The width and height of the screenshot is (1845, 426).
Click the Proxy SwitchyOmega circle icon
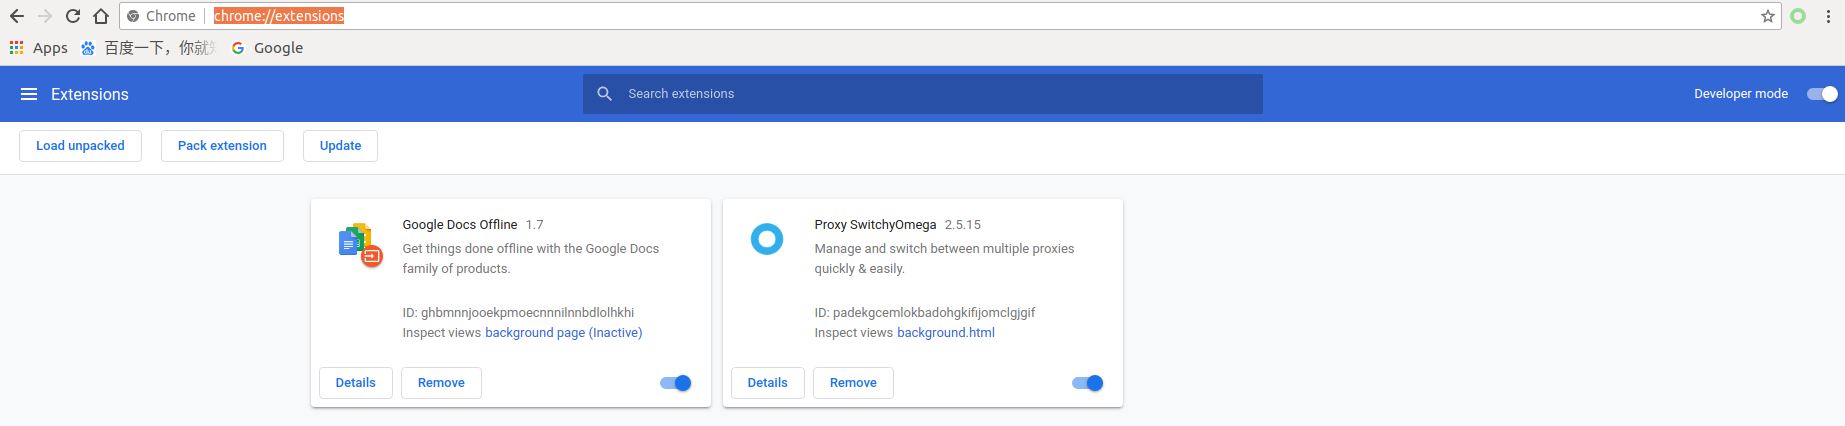[x=767, y=239]
